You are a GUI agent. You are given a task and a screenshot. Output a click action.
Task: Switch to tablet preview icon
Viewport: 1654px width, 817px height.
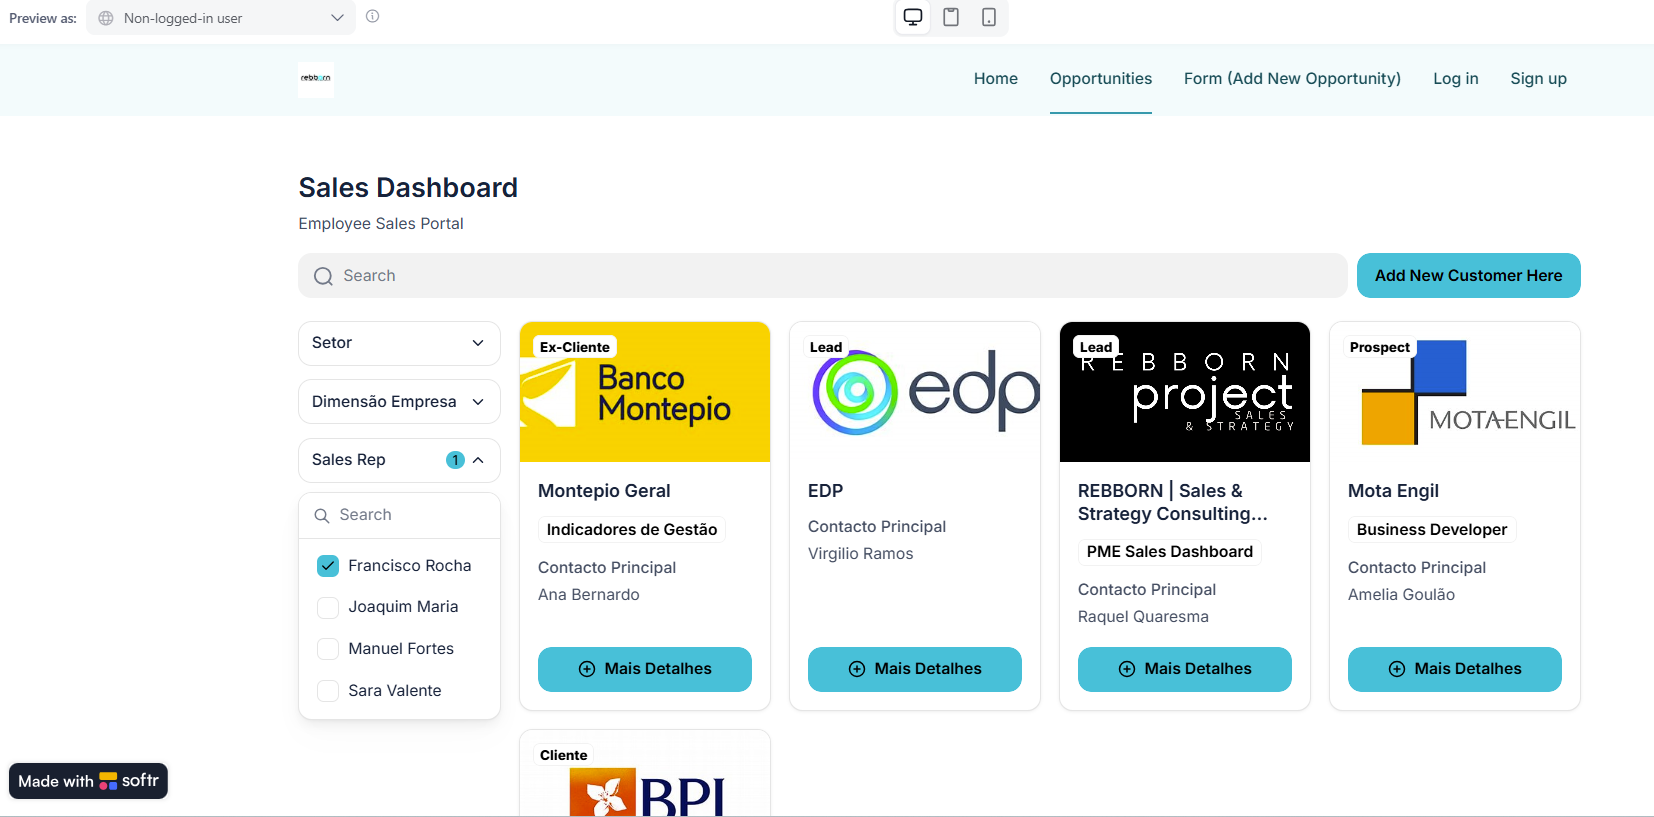click(x=951, y=17)
